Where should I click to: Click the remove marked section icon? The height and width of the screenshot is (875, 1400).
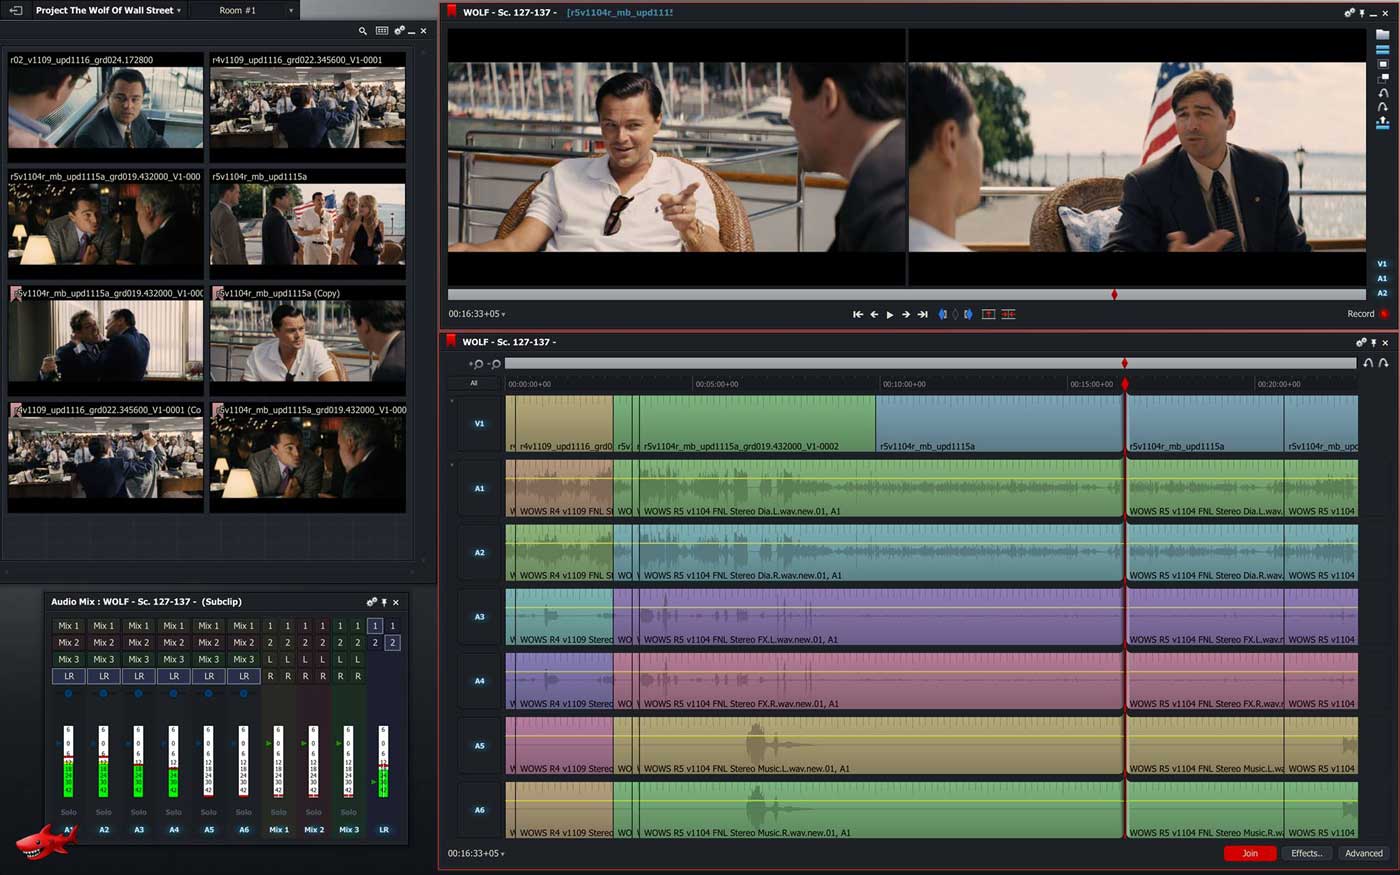click(x=988, y=314)
